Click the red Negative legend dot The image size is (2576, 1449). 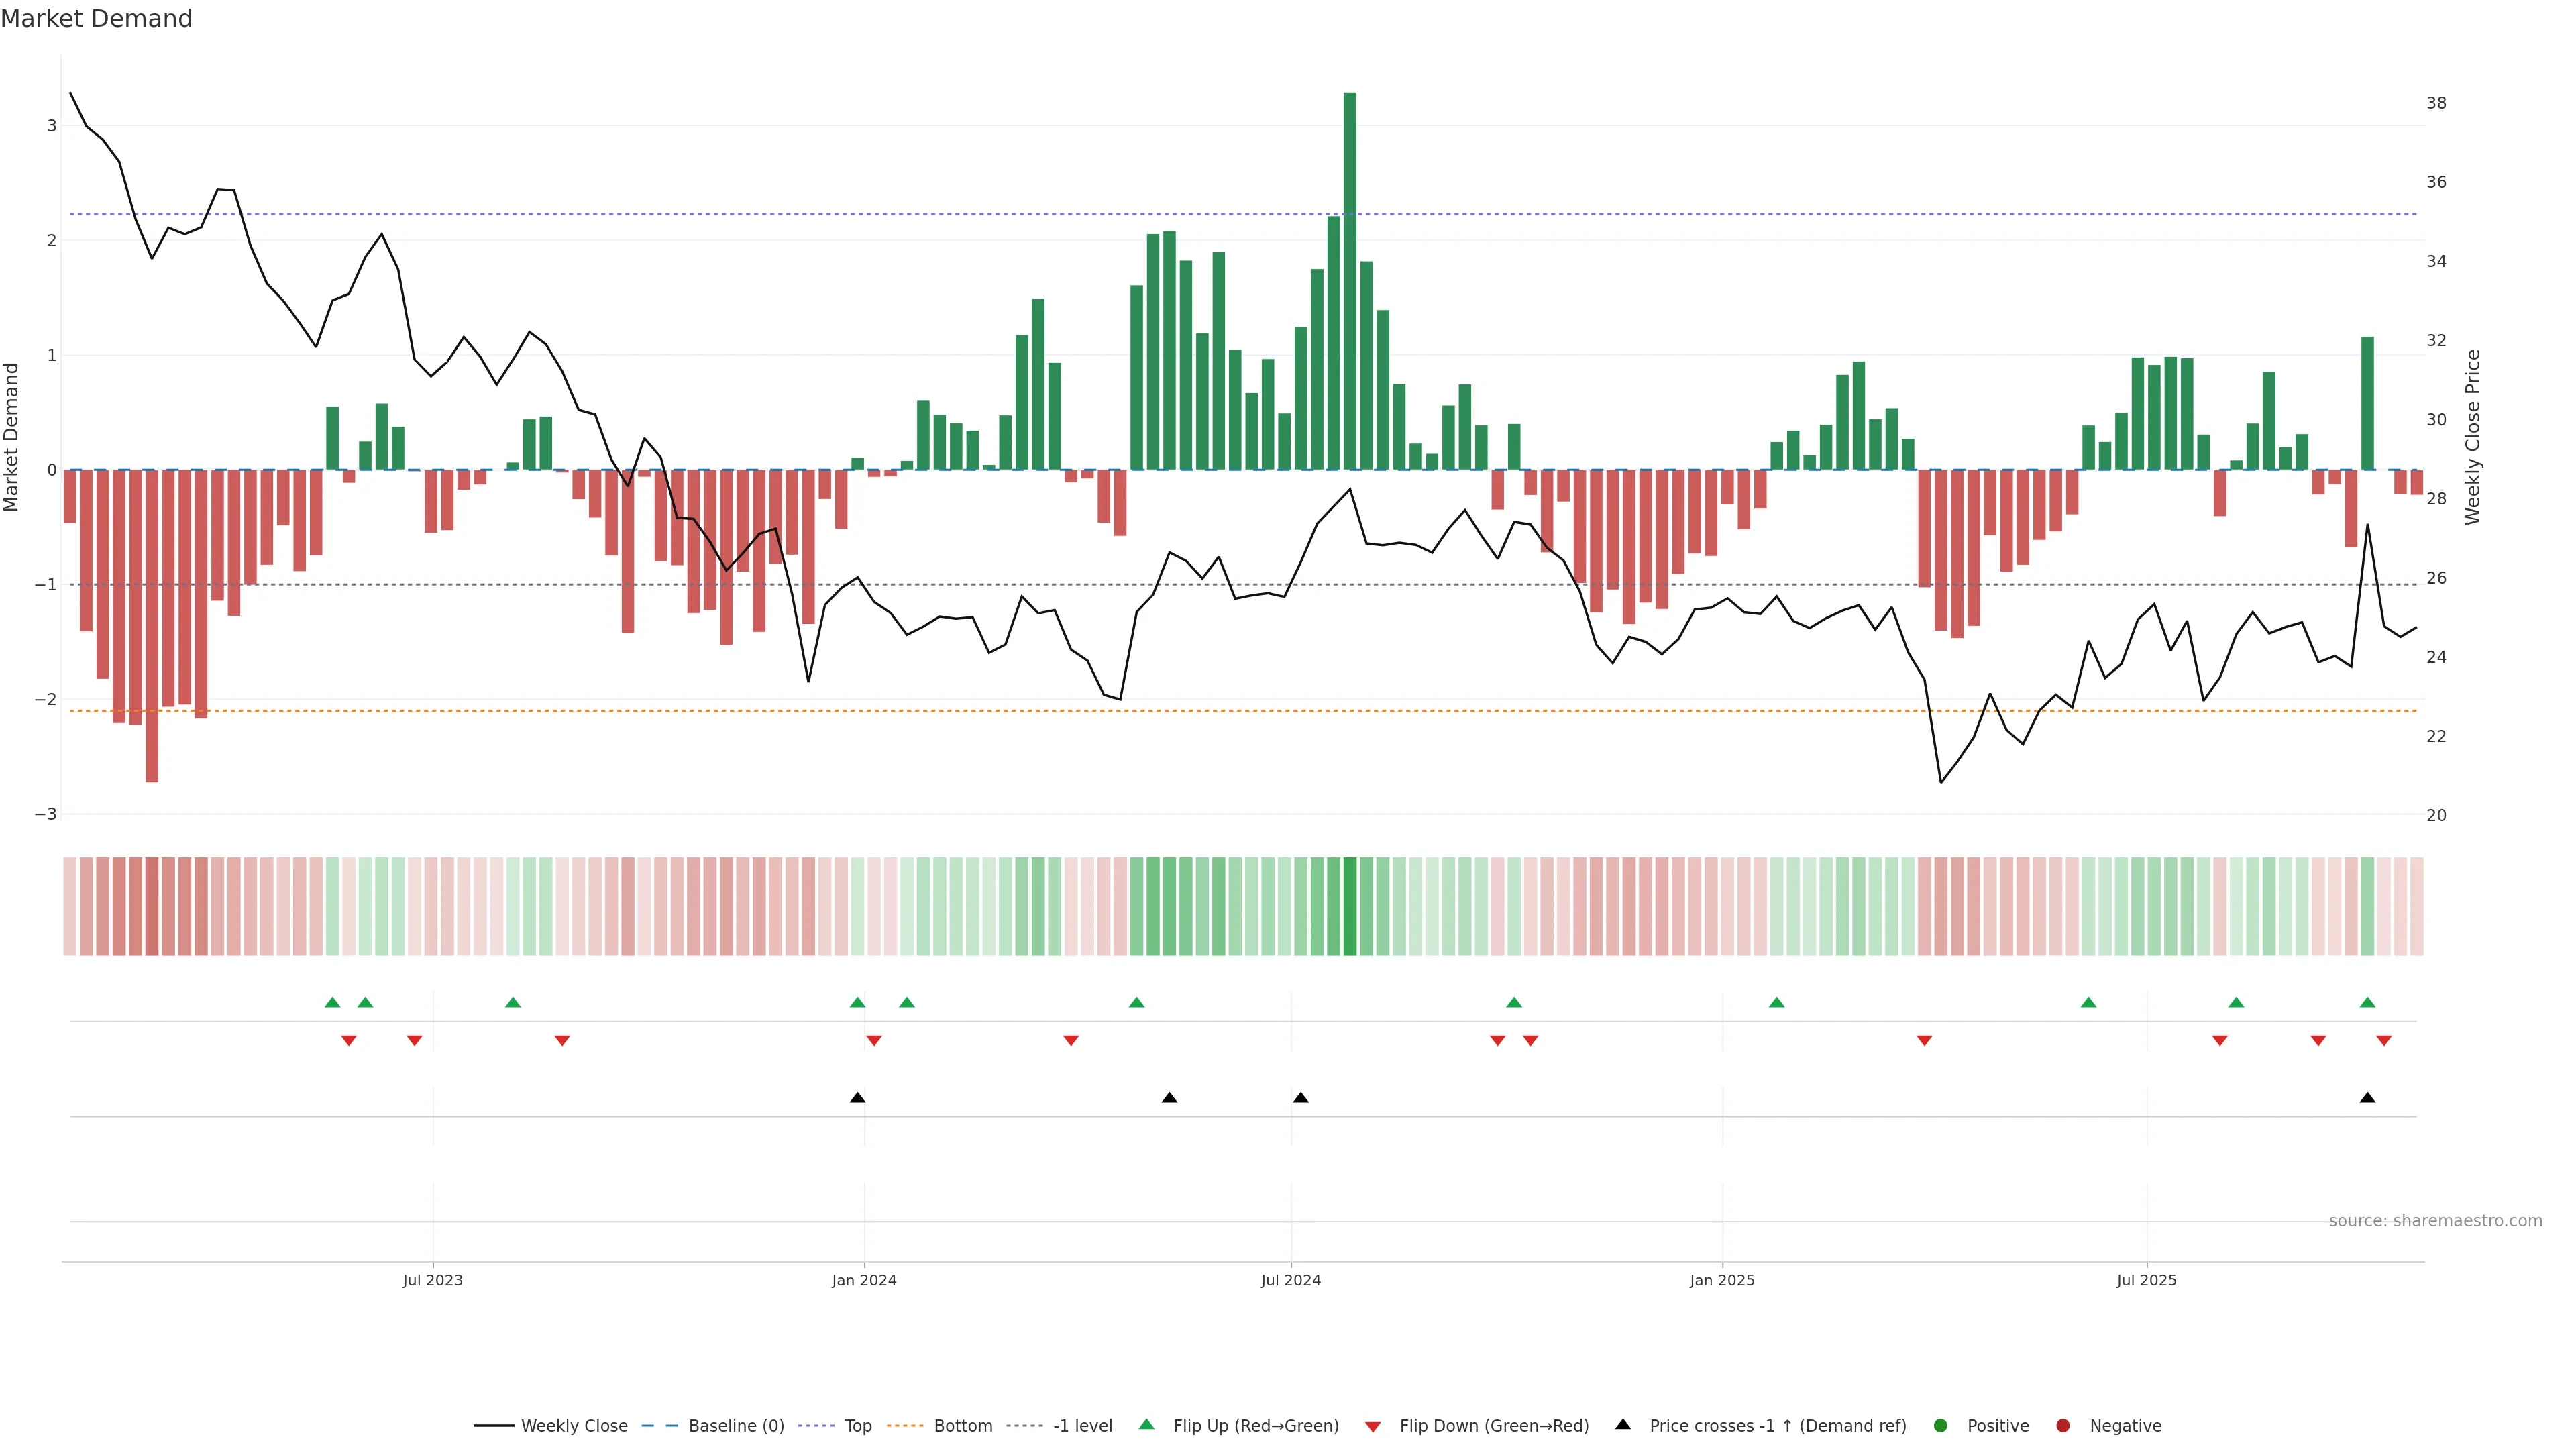[x=2063, y=1426]
